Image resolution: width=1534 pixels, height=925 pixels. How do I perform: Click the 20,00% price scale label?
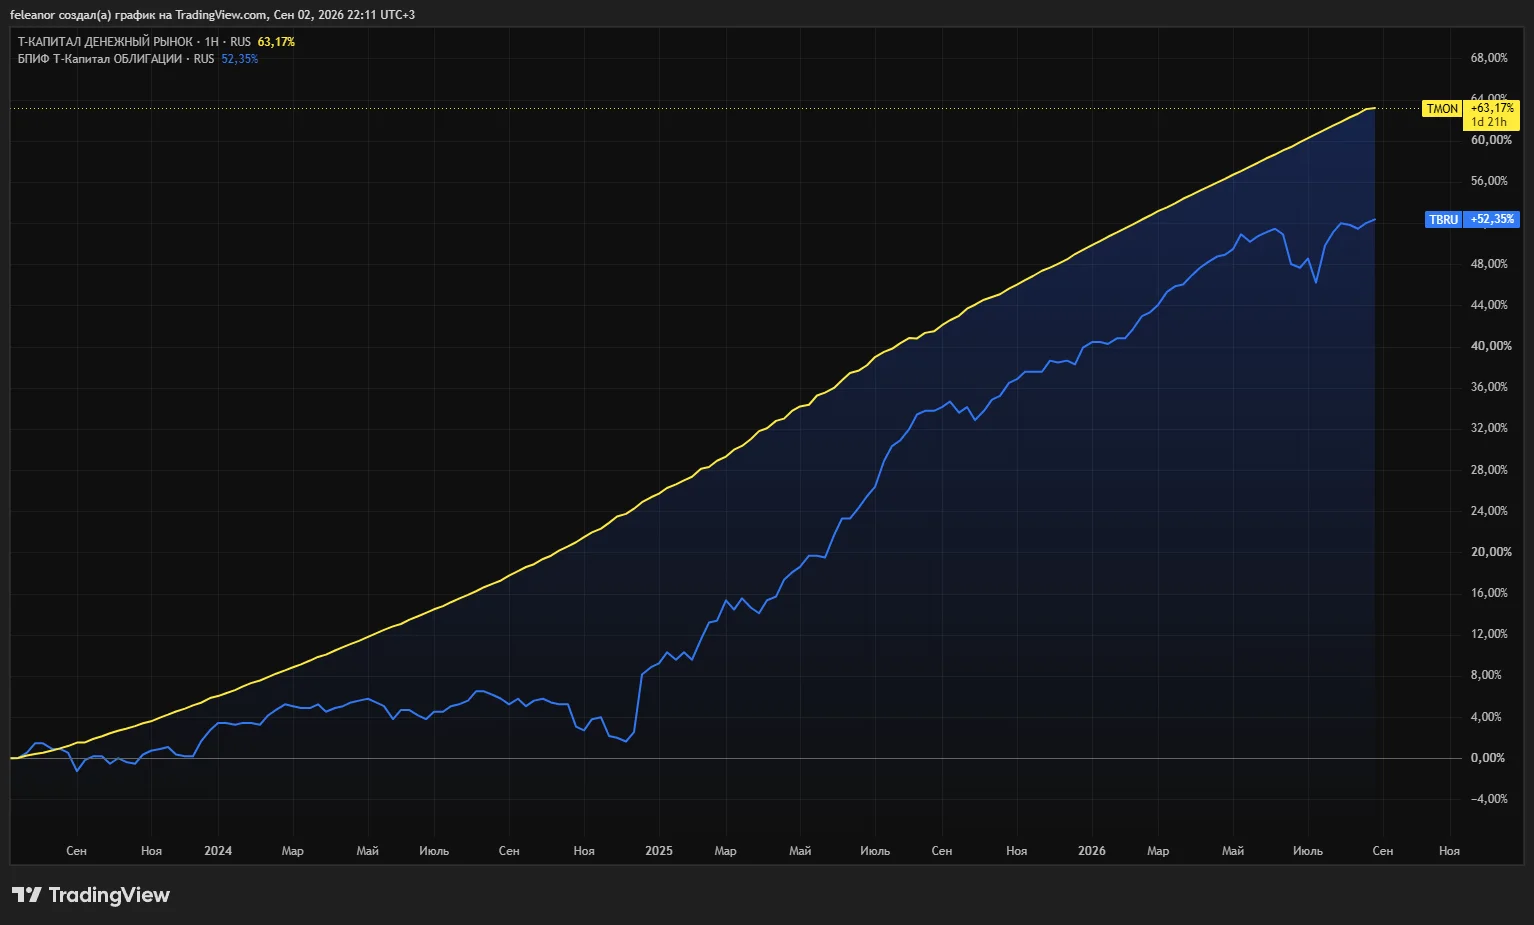1491,552
